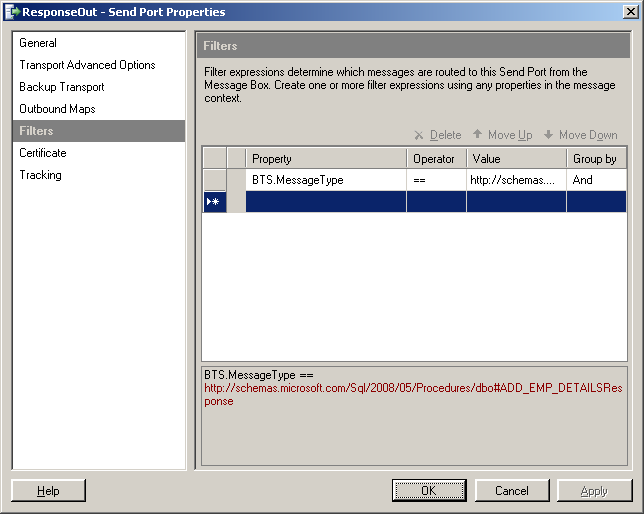644x514 pixels.
Task: Click the http://schemas value cell
Action: (516, 180)
